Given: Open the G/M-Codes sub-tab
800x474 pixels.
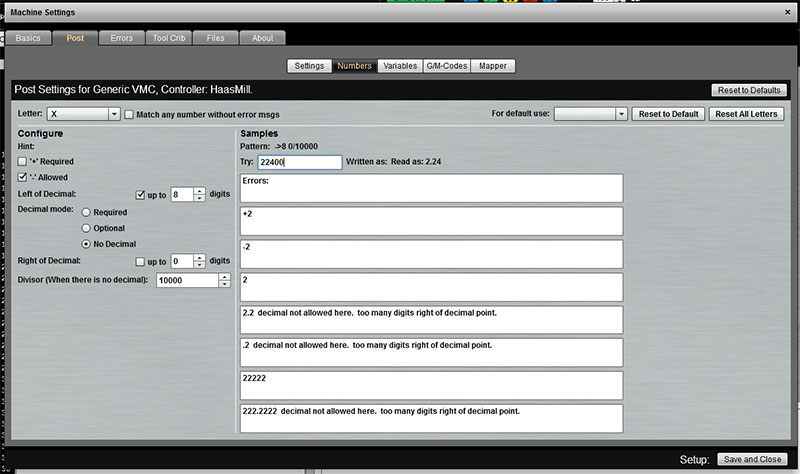Looking at the screenshot, I should pos(446,66).
